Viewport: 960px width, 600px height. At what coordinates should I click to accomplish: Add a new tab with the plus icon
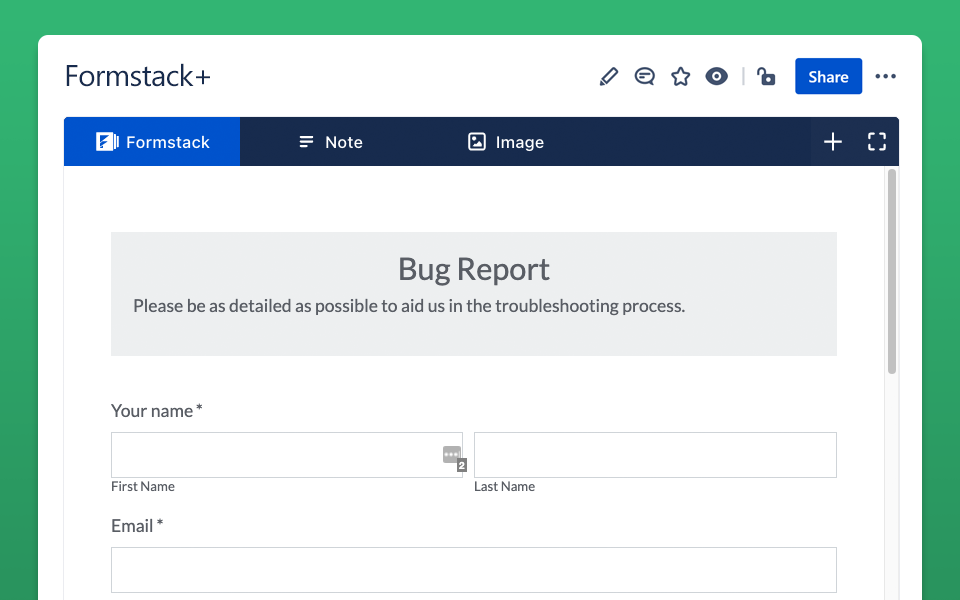point(833,142)
